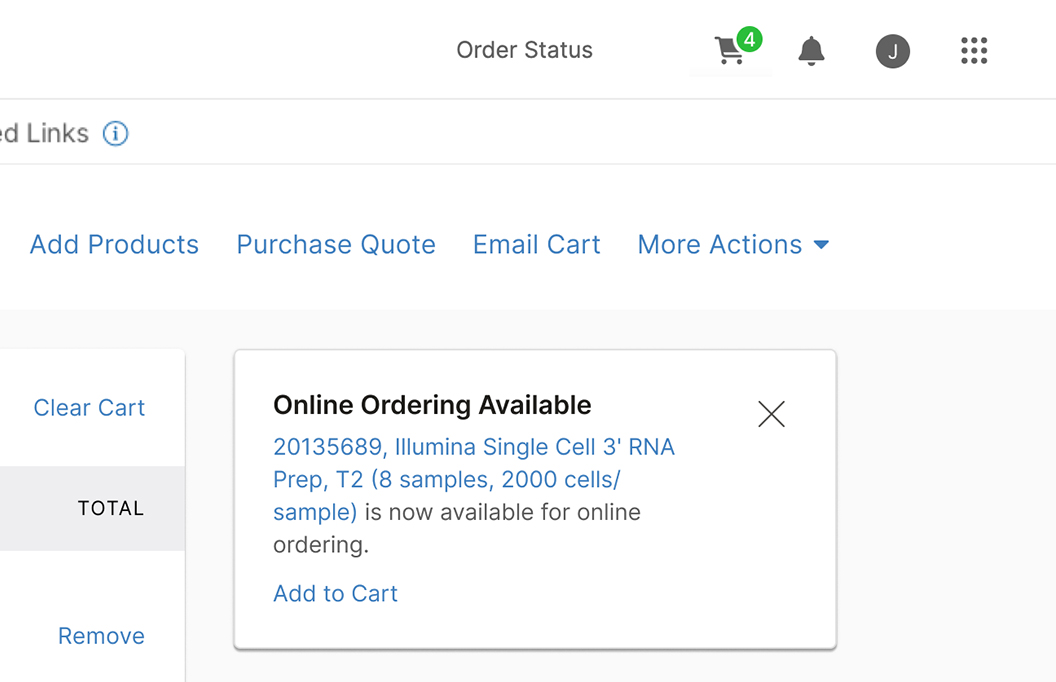
Task: Click the Online Ordering Available heading
Action: (x=432, y=405)
